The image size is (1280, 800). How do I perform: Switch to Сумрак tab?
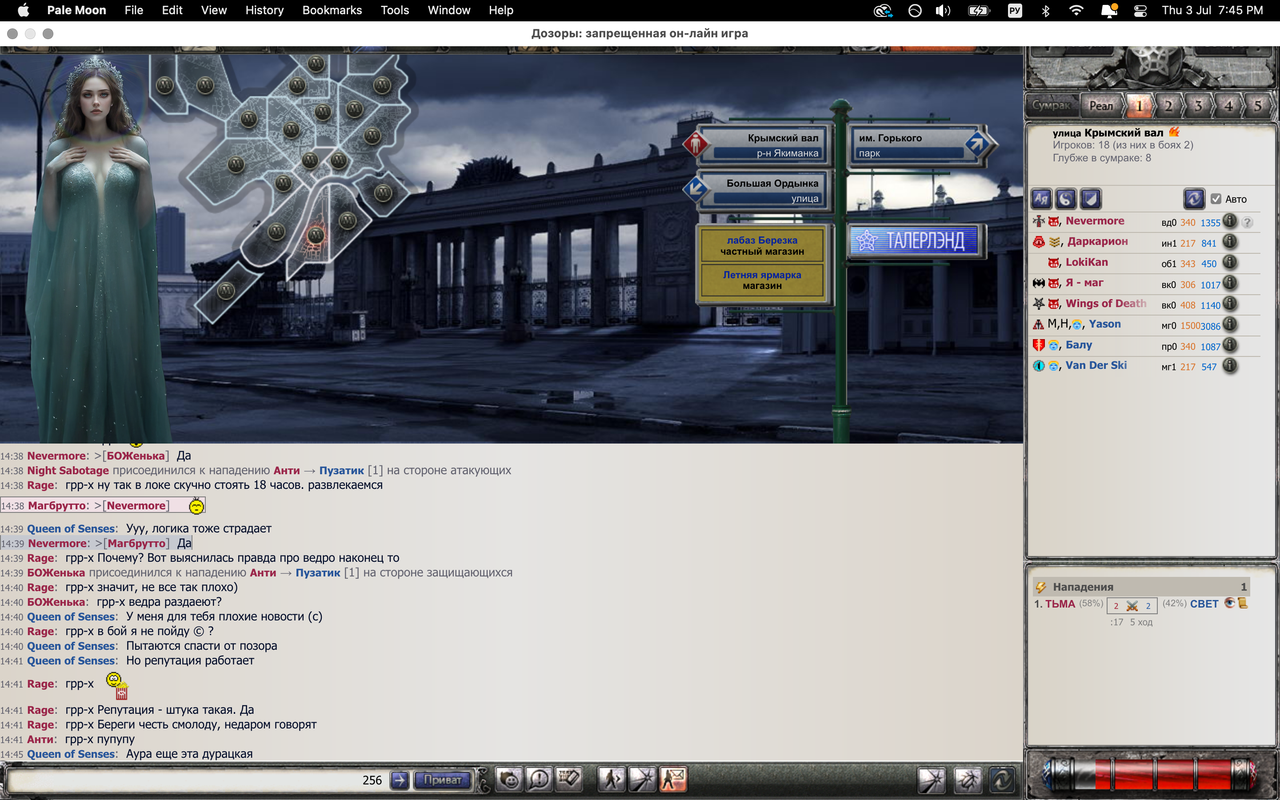click(x=1051, y=105)
